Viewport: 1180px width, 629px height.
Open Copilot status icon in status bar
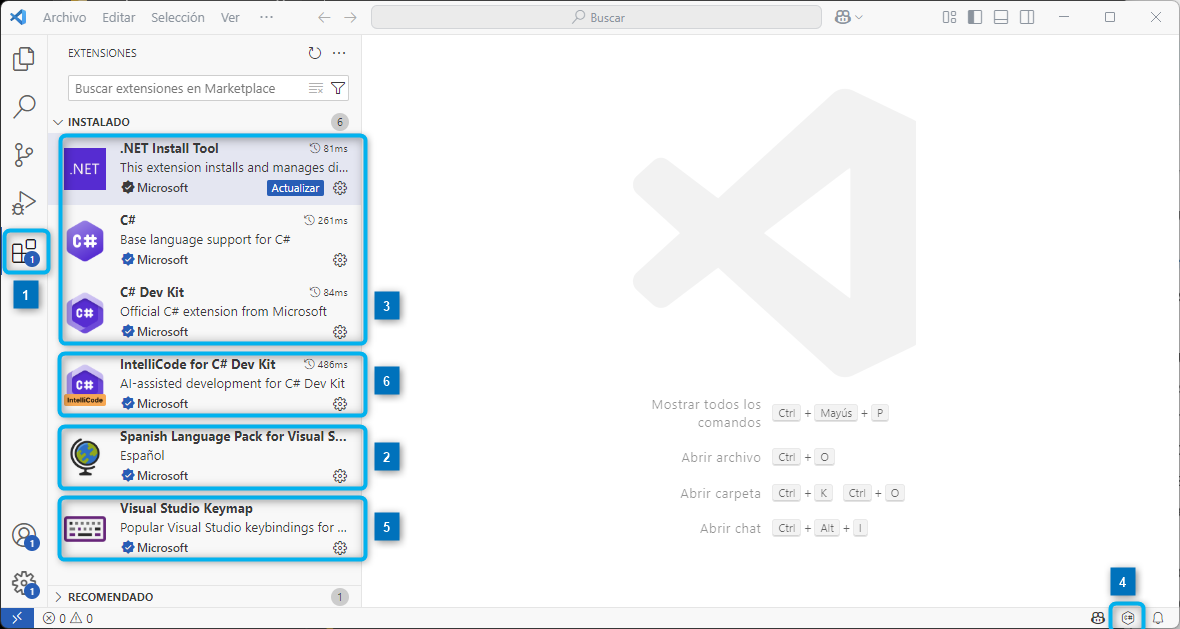pyautogui.click(x=1098, y=618)
